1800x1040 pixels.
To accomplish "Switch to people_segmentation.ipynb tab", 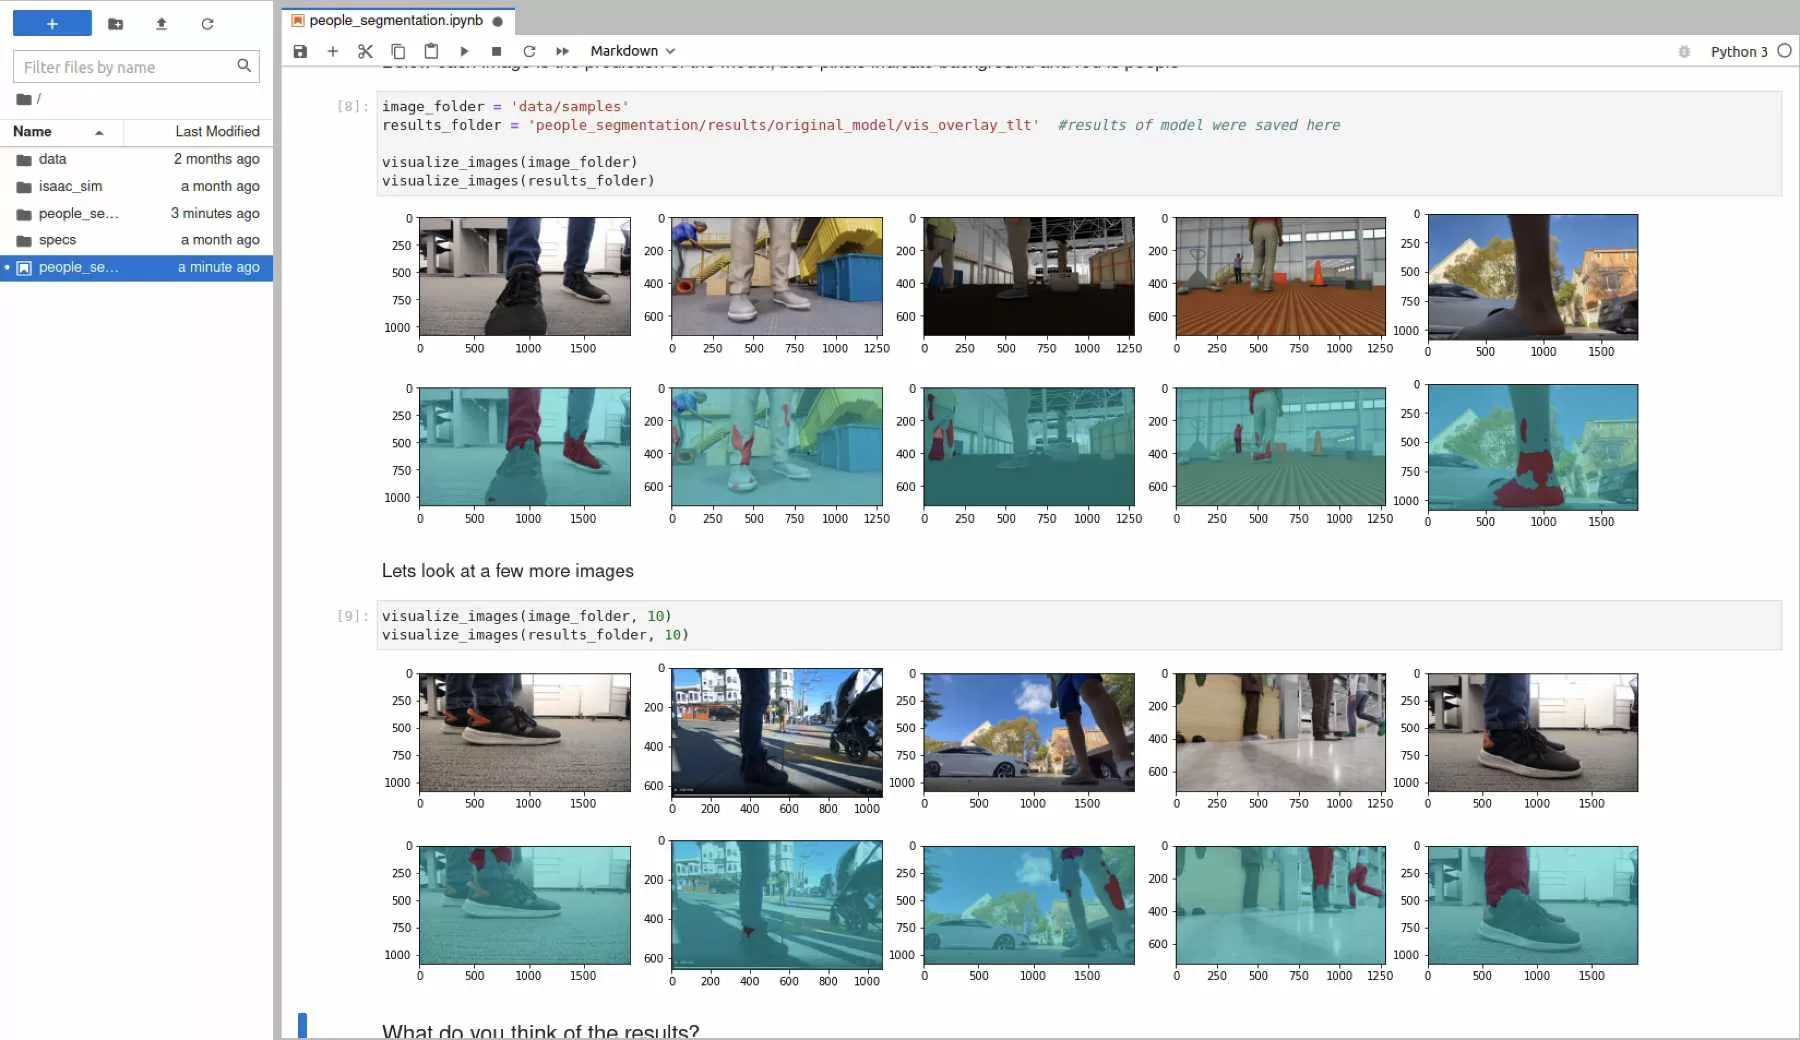I will coord(396,20).
